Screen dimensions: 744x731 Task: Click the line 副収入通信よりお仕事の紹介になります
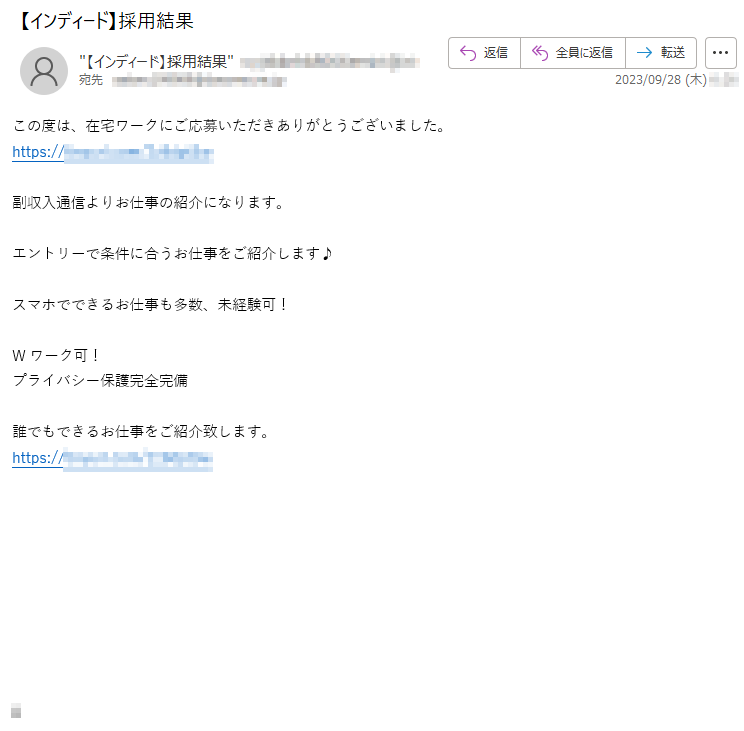[x=149, y=203]
